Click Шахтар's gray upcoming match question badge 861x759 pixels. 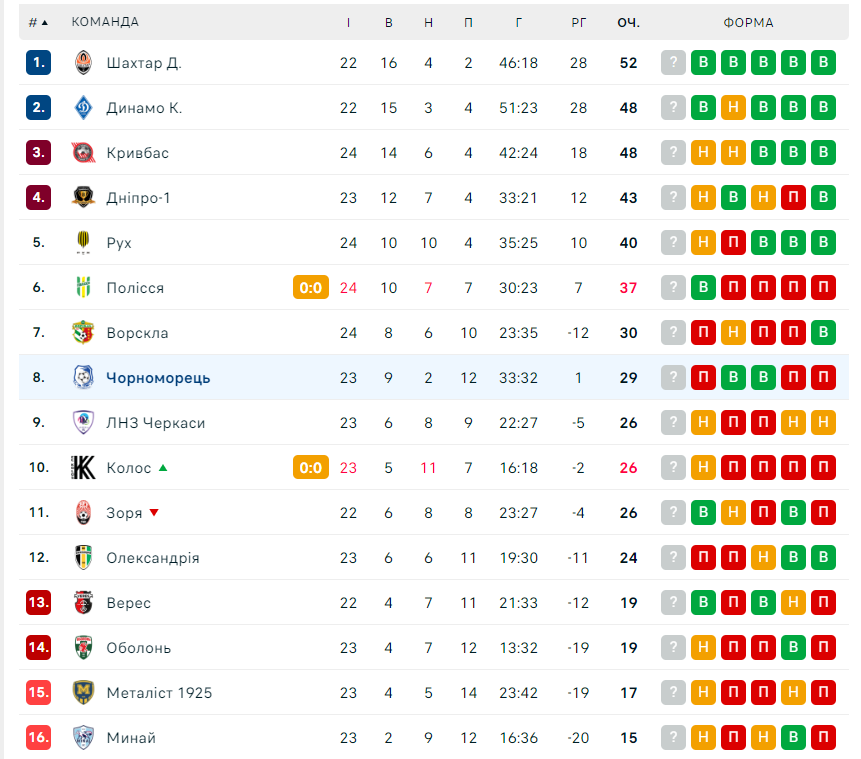click(673, 63)
